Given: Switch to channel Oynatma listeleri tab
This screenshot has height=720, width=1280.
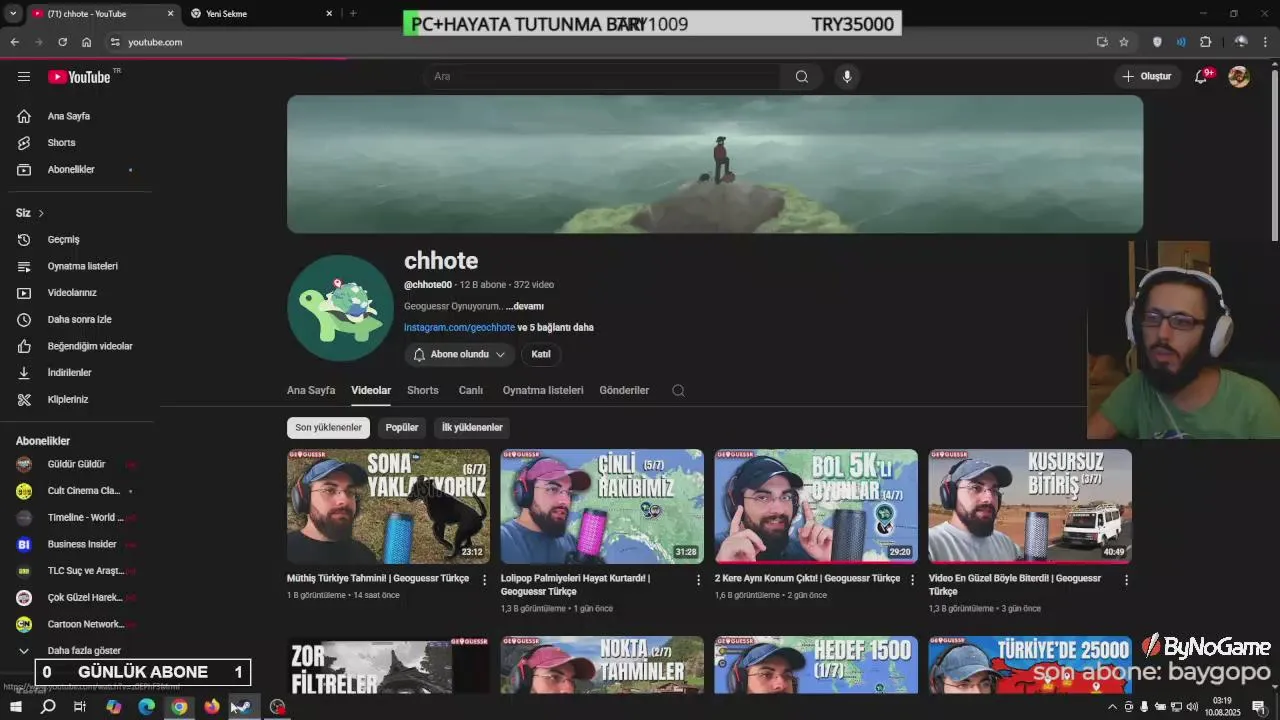Looking at the screenshot, I should pos(543,391).
